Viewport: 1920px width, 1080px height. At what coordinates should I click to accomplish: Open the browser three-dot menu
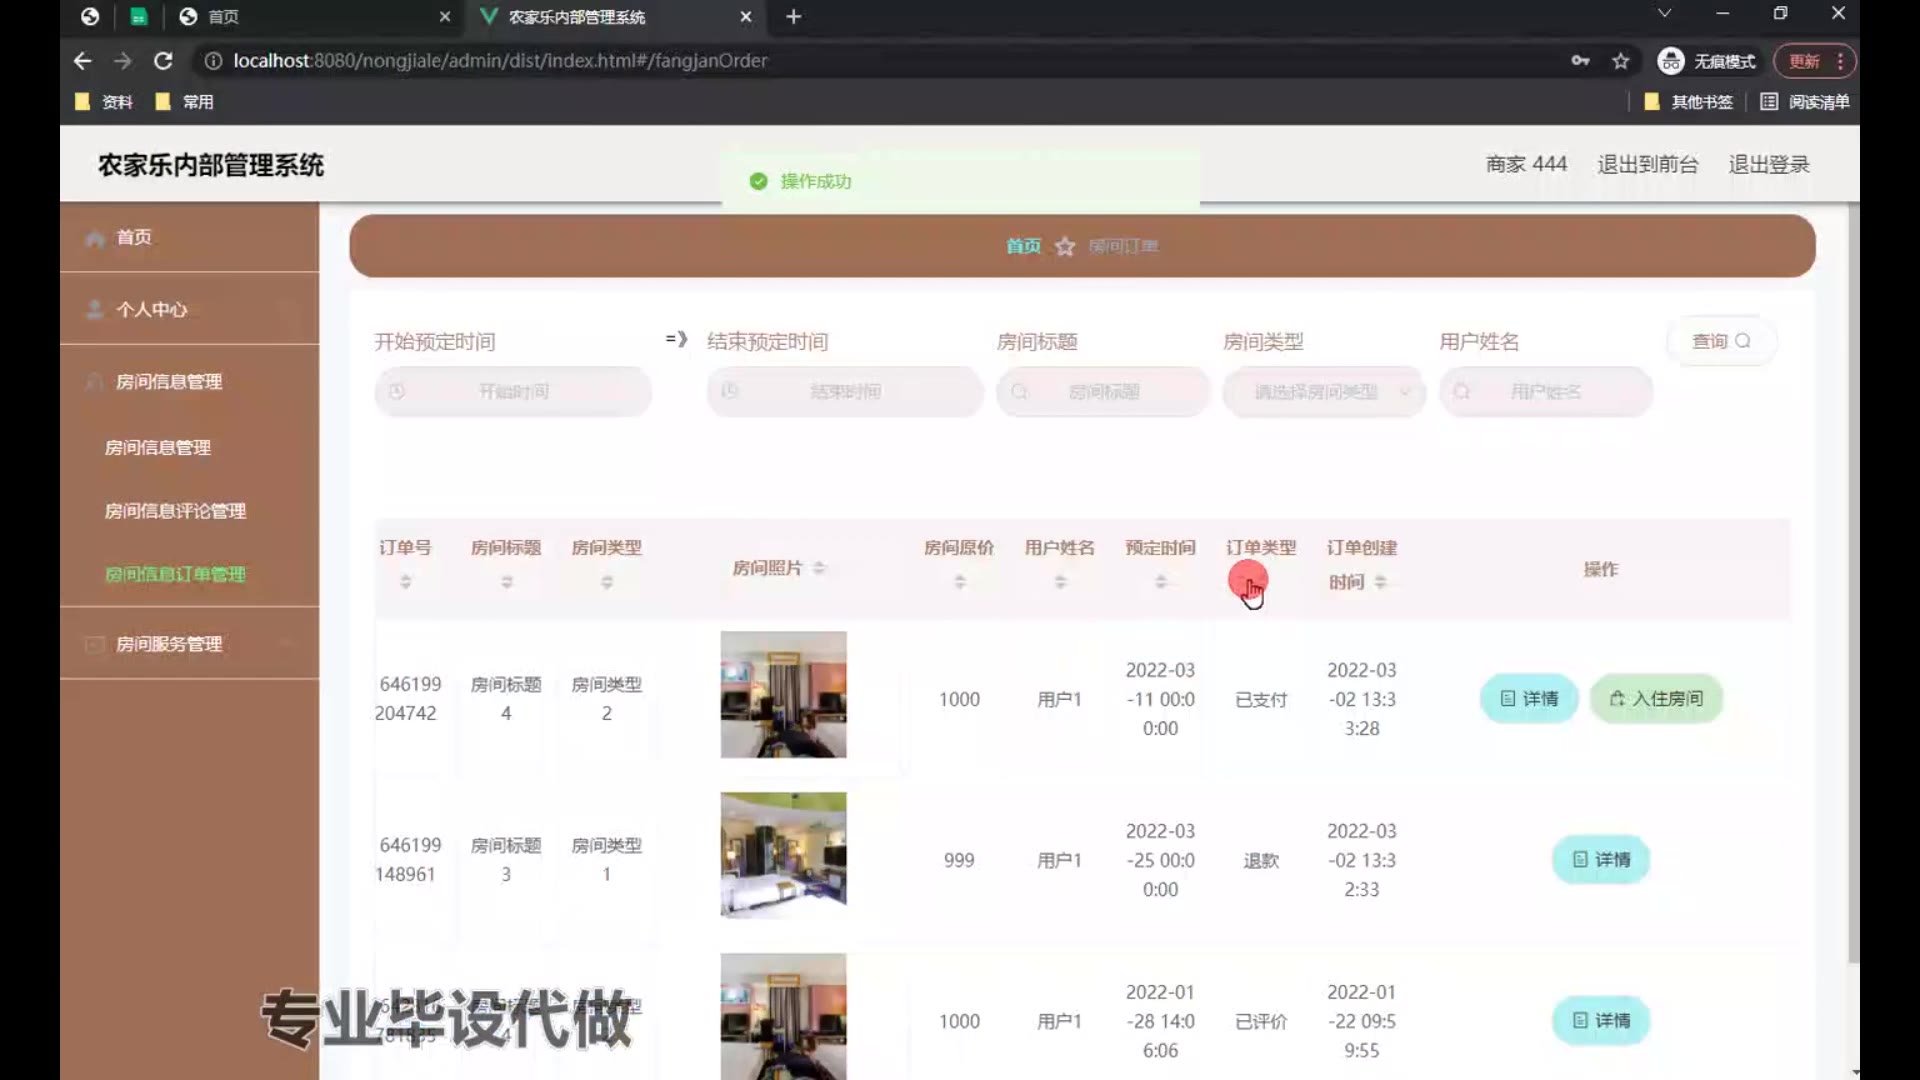(1840, 61)
